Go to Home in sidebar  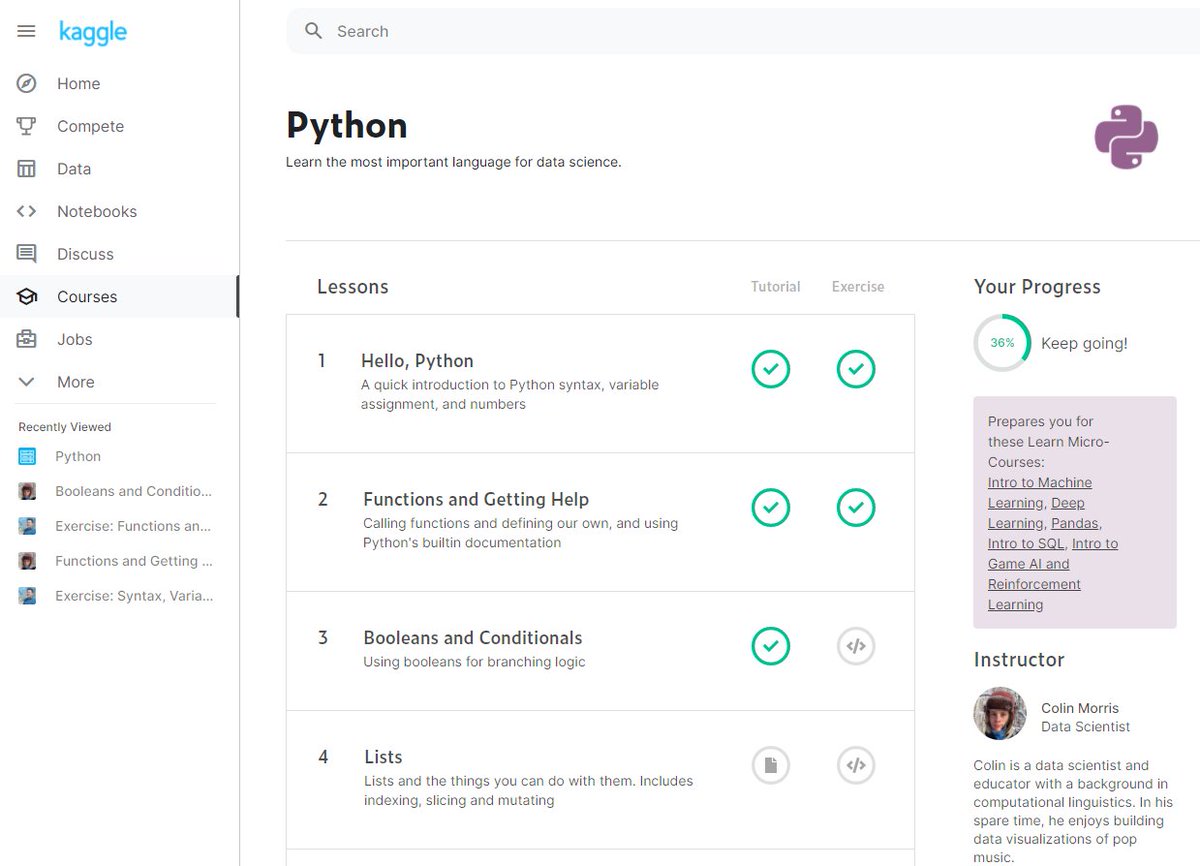click(78, 84)
